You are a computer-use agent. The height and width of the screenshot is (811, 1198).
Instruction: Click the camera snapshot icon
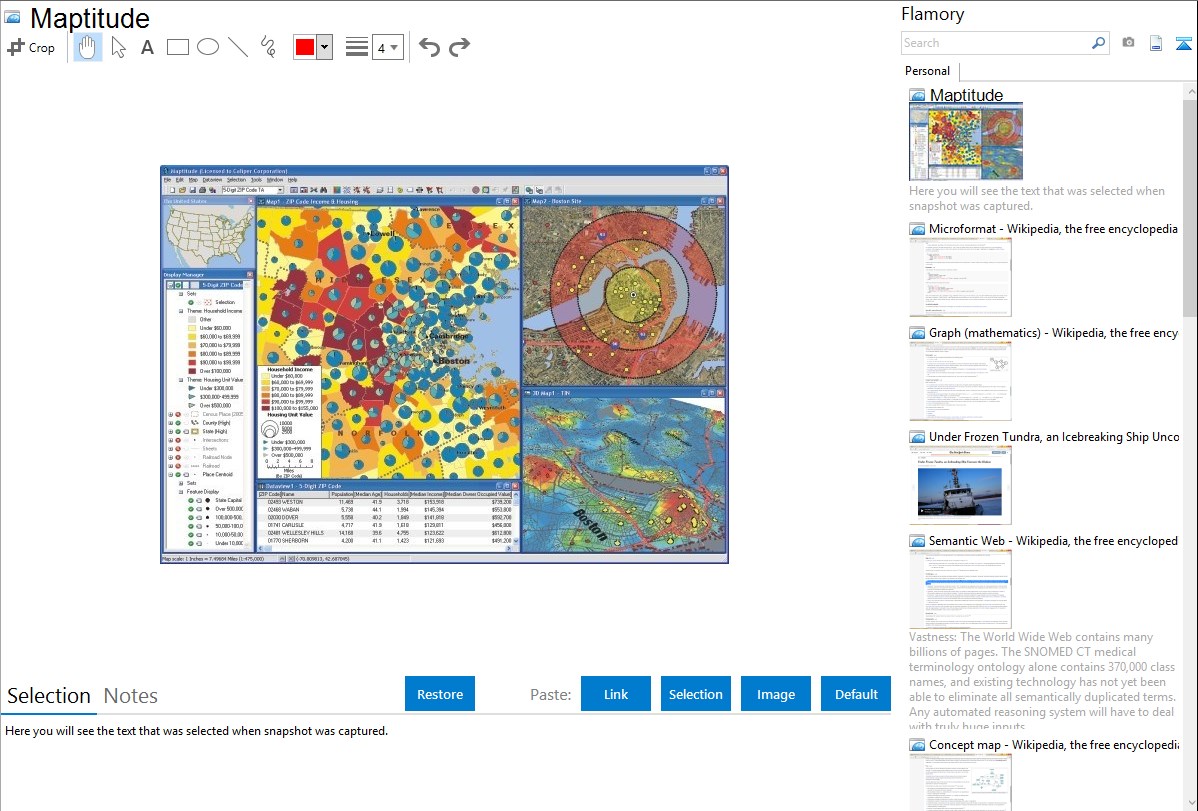pos(1128,43)
